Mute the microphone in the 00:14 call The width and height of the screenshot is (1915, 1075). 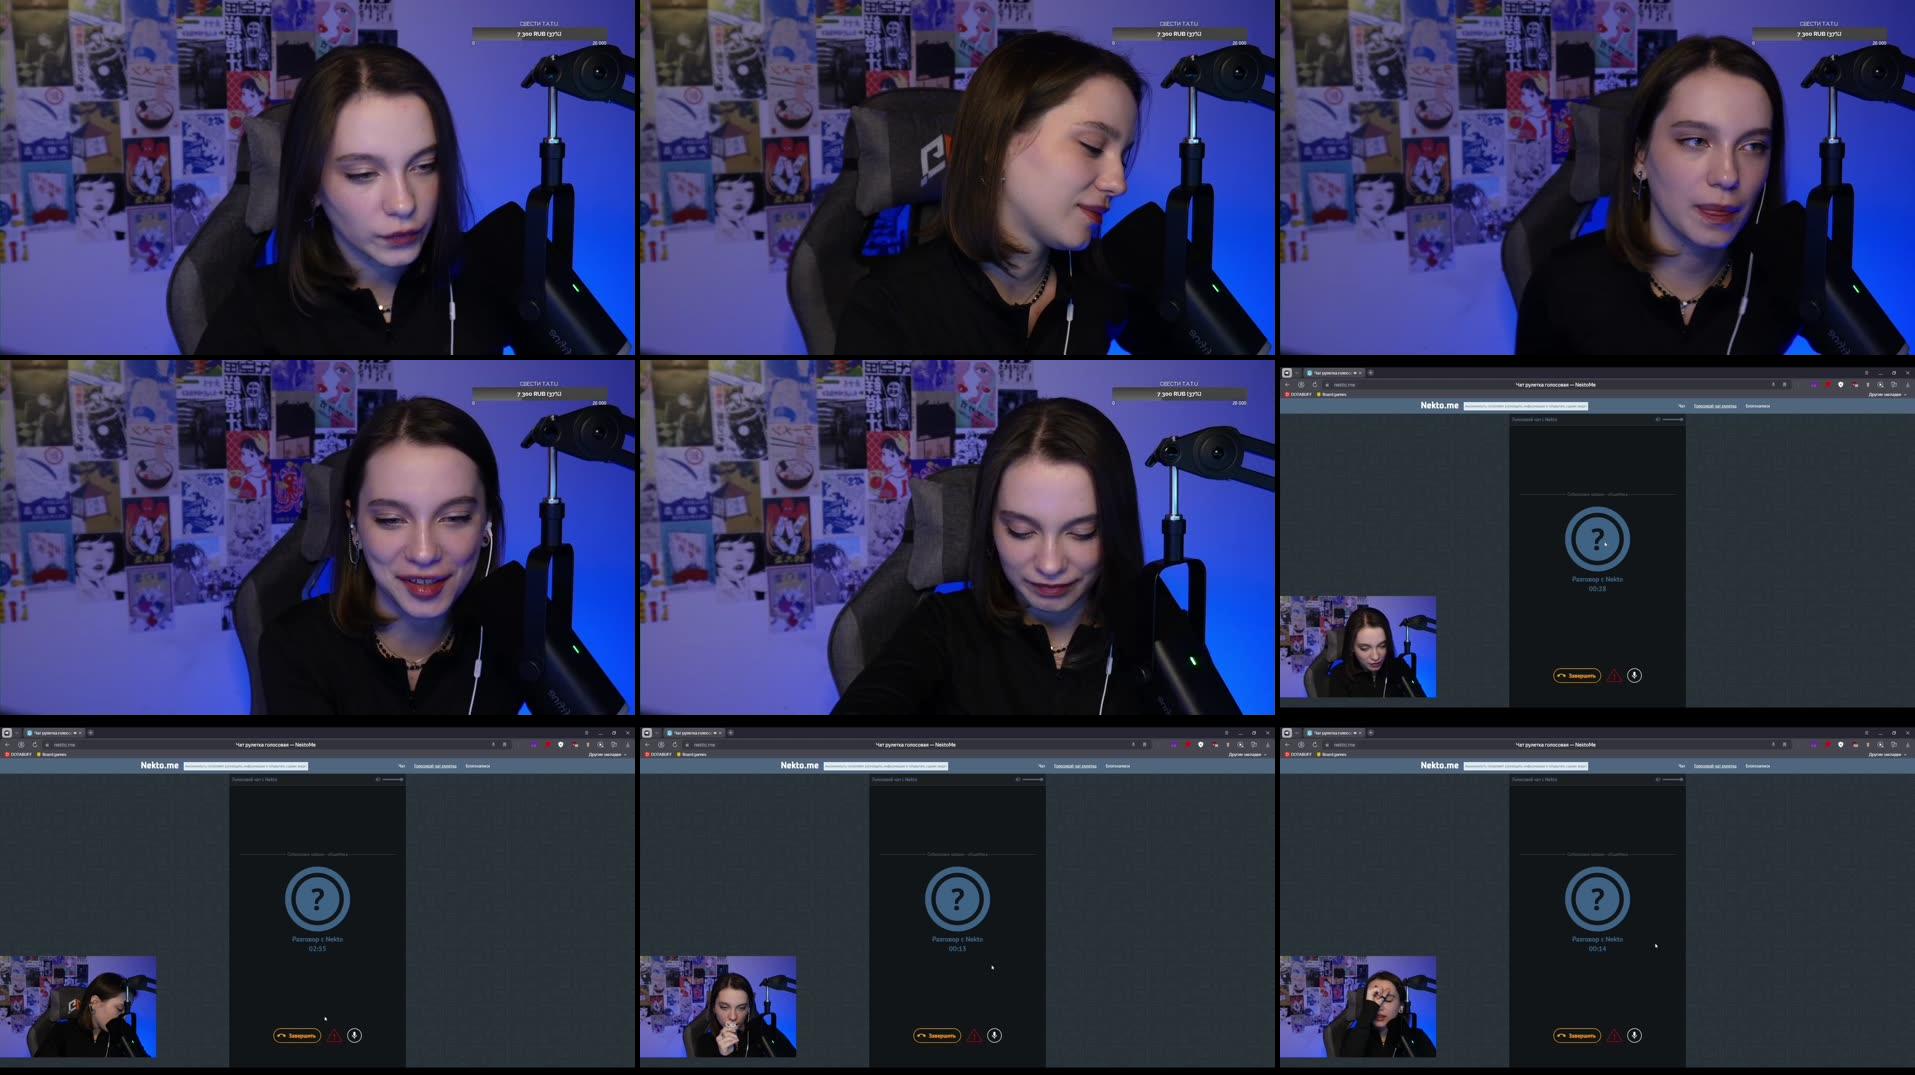coord(1634,1035)
